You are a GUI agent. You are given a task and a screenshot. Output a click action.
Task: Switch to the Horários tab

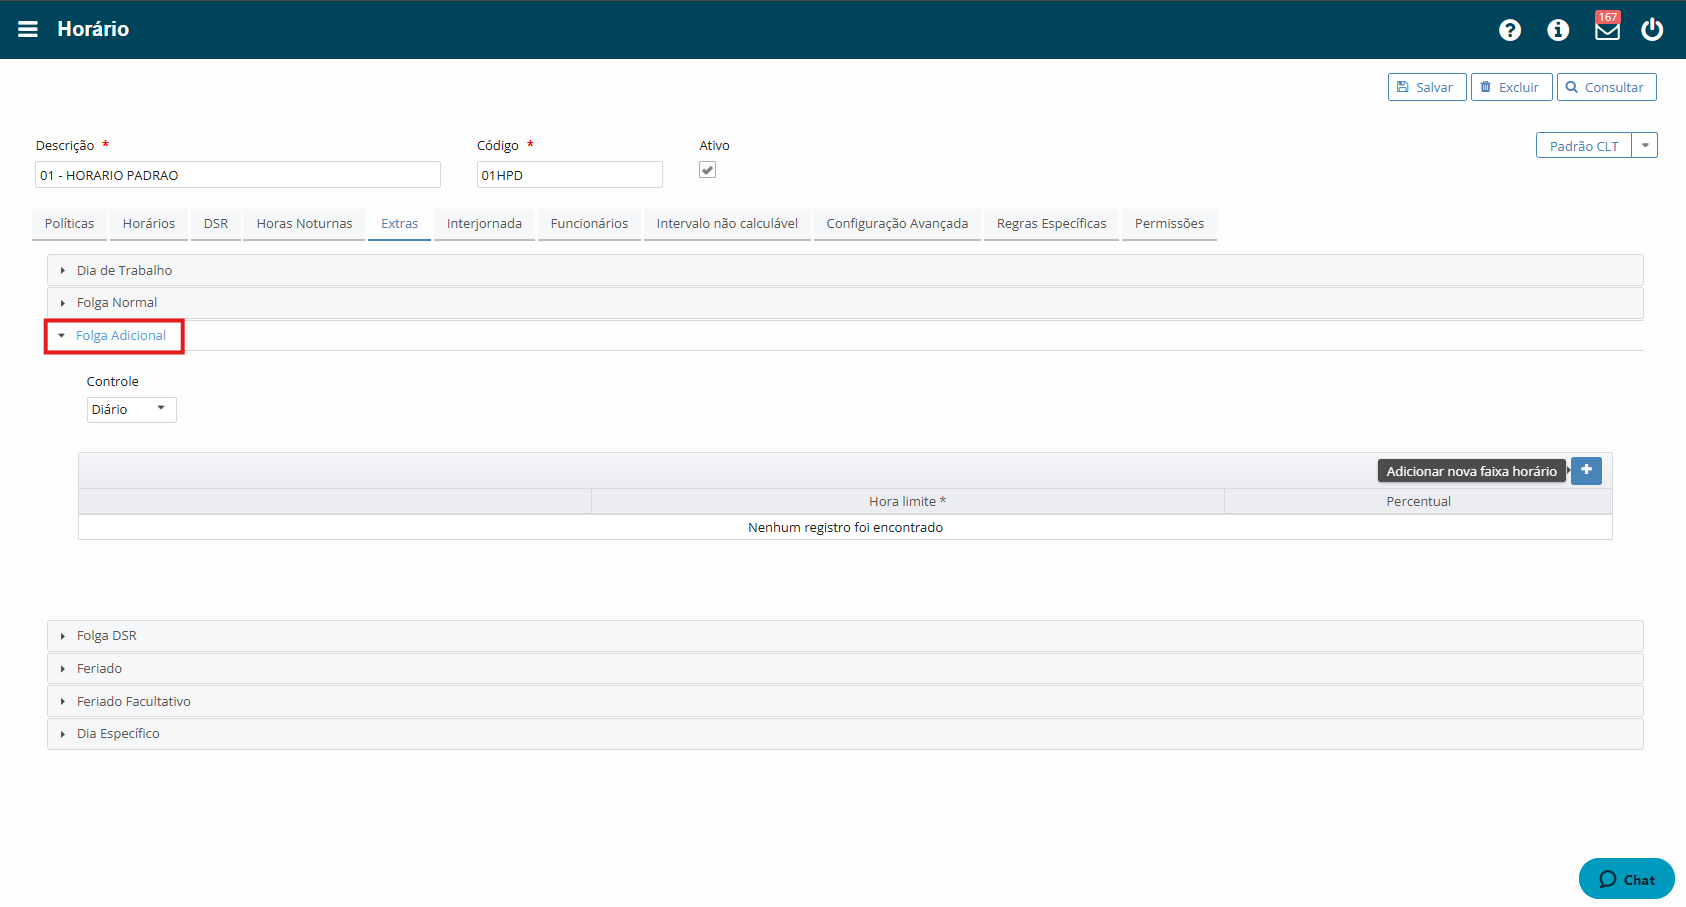pyautogui.click(x=149, y=224)
